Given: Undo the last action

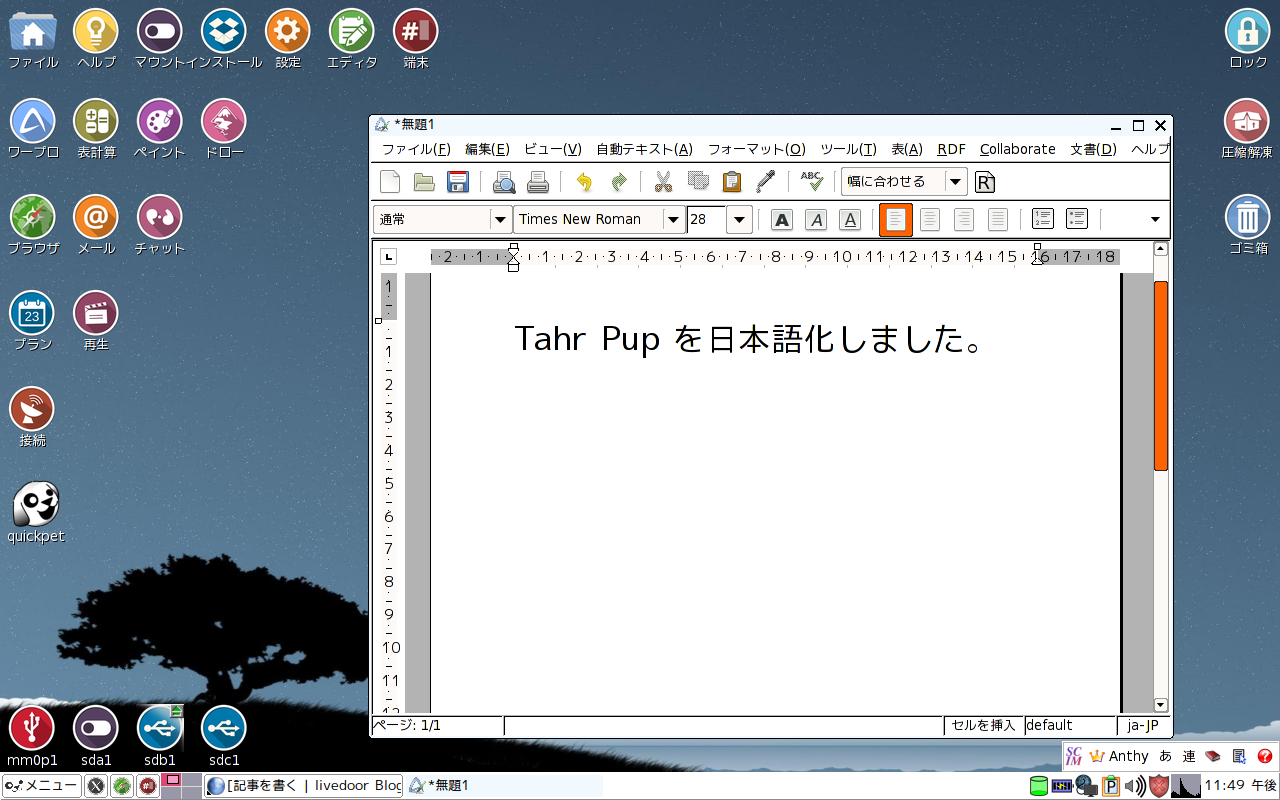Looking at the screenshot, I should click(584, 182).
